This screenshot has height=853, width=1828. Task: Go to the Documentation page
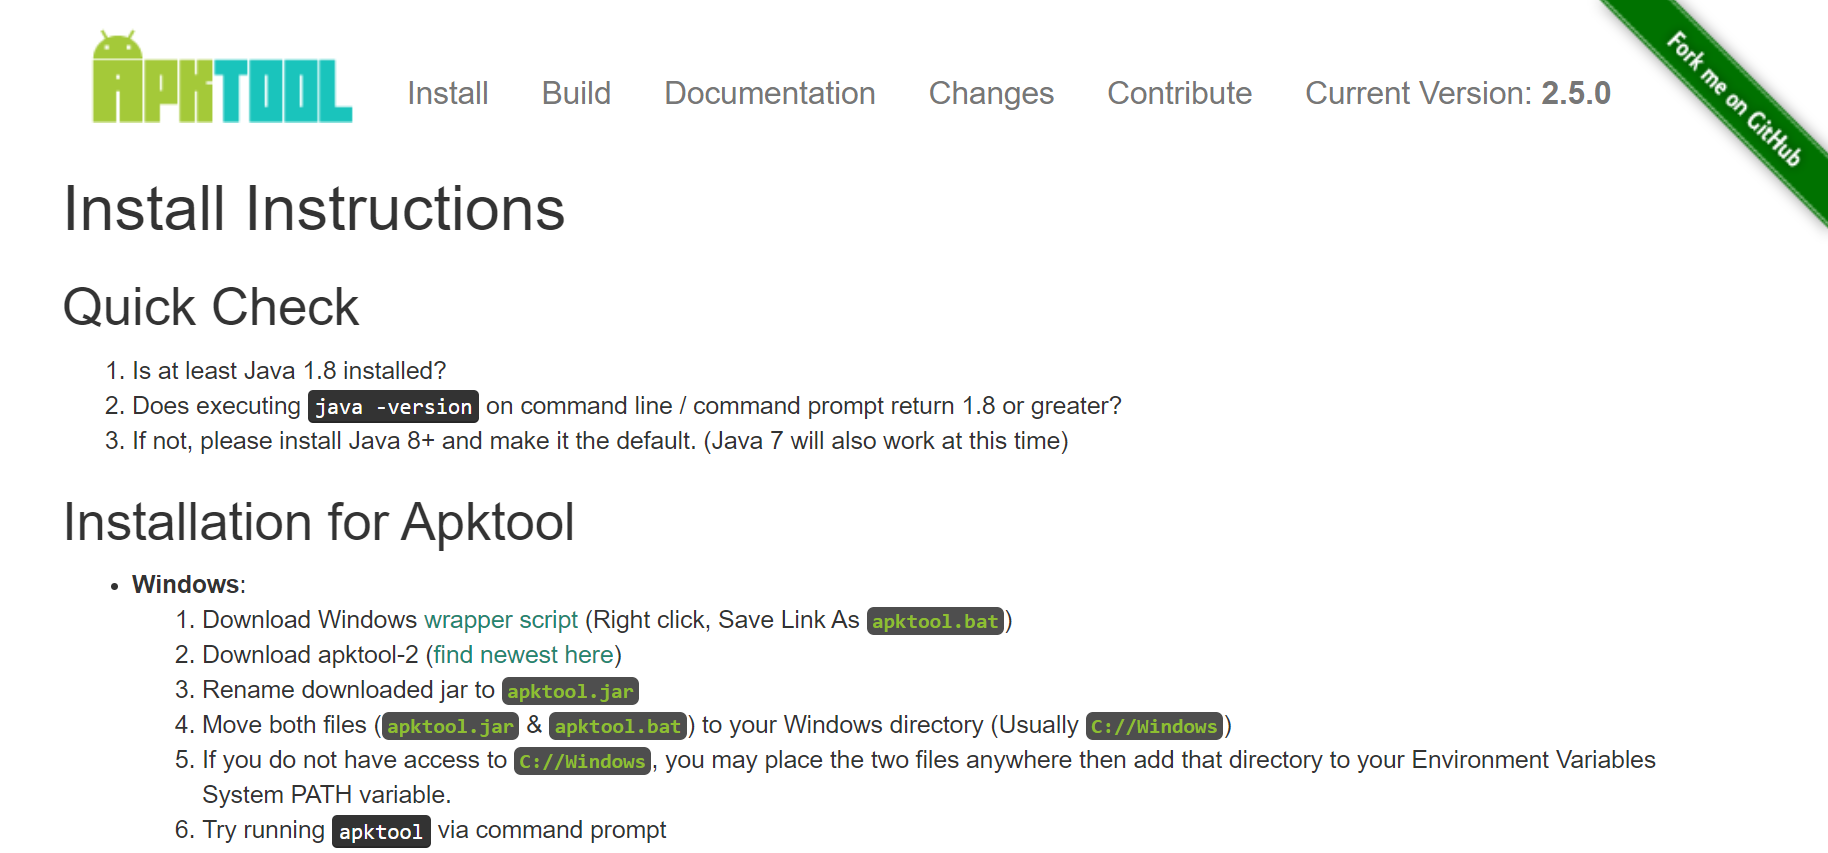(x=770, y=93)
